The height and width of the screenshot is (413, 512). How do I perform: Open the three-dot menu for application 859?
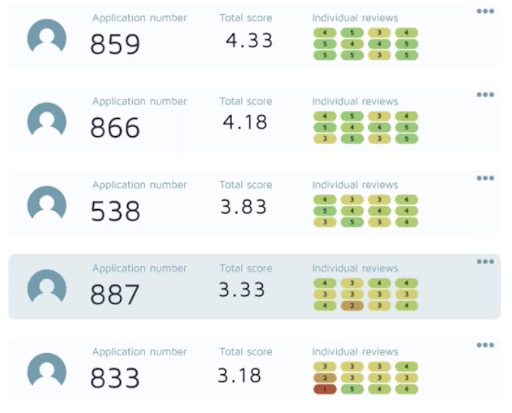[x=485, y=11]
